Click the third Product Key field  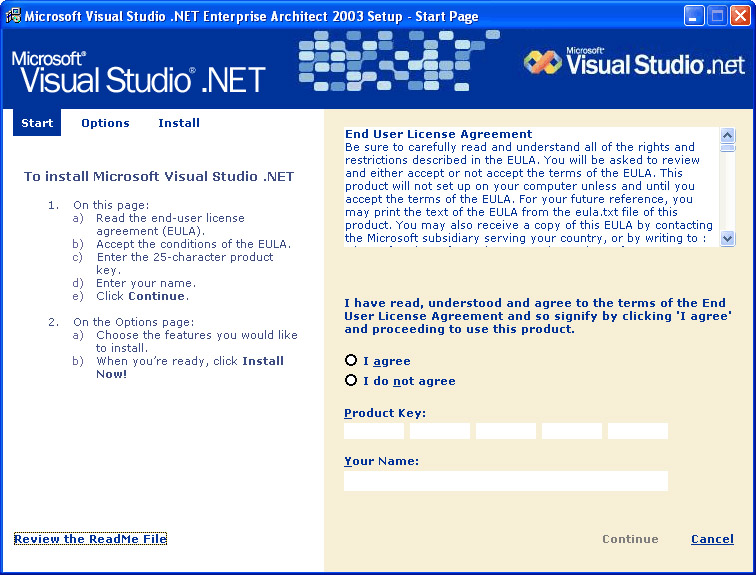click(506, 431)
